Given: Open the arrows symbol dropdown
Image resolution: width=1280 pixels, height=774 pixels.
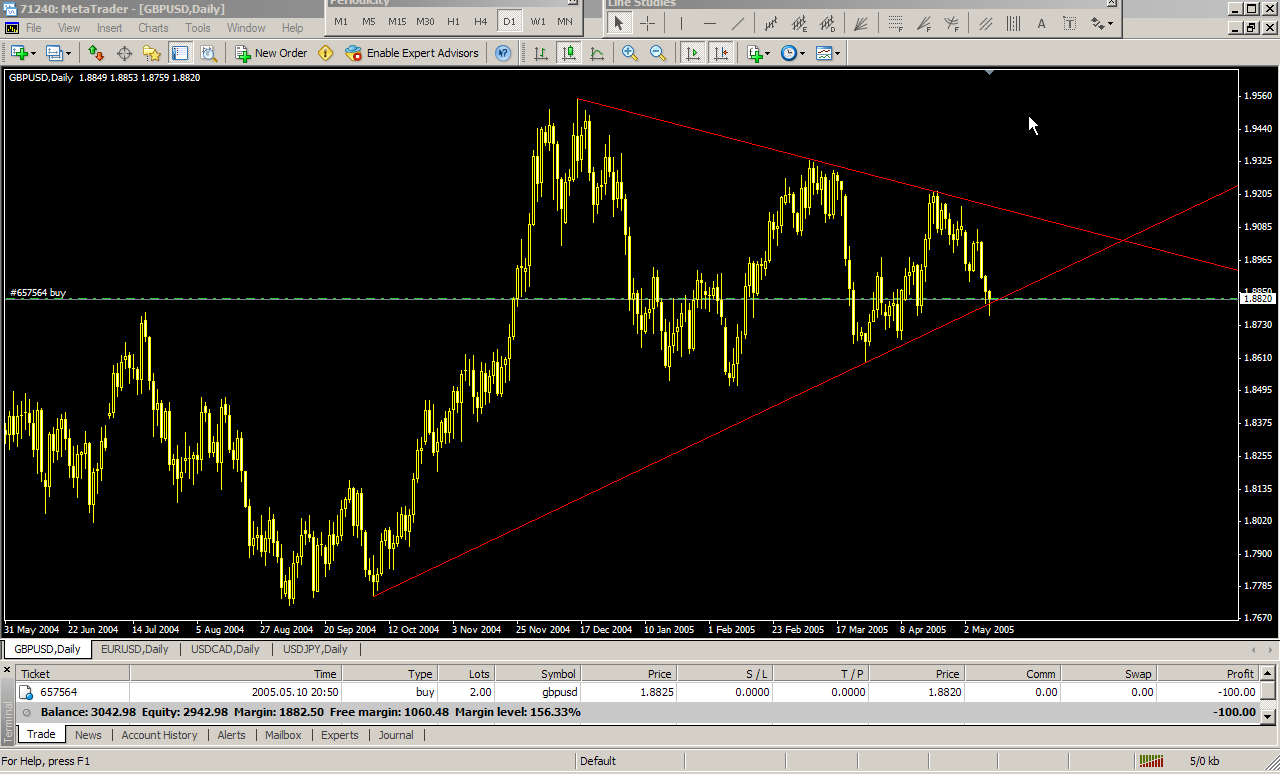Looking at the screenshot, I should point(1102,23).
